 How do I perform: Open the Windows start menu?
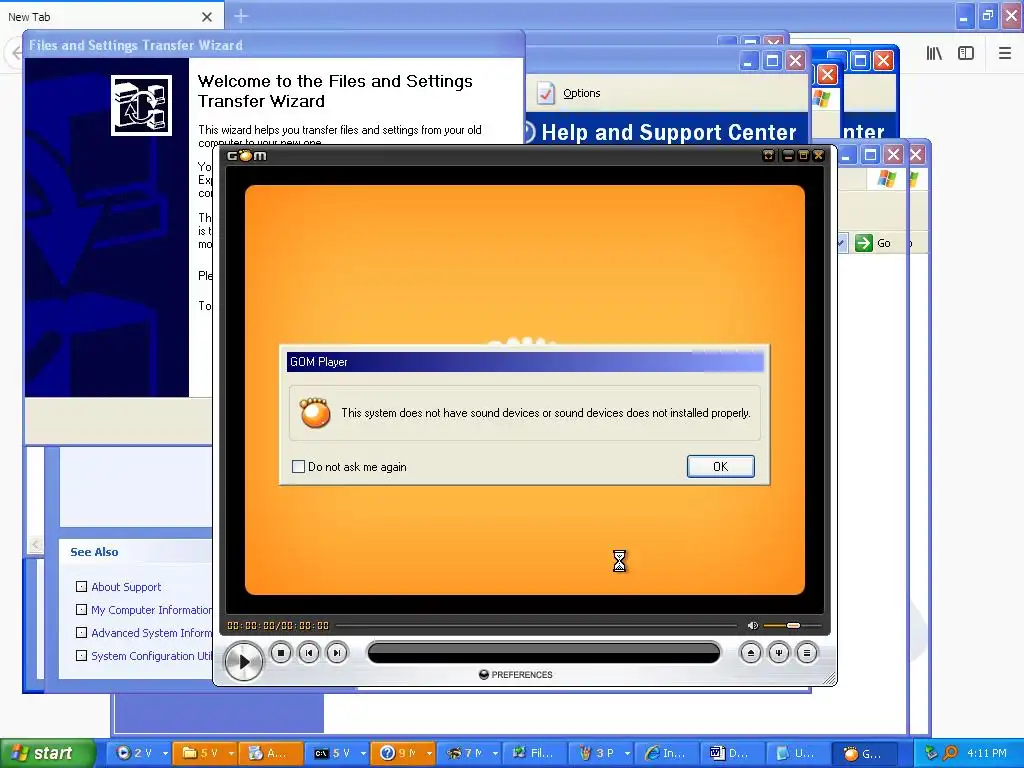tap(47, 753)
